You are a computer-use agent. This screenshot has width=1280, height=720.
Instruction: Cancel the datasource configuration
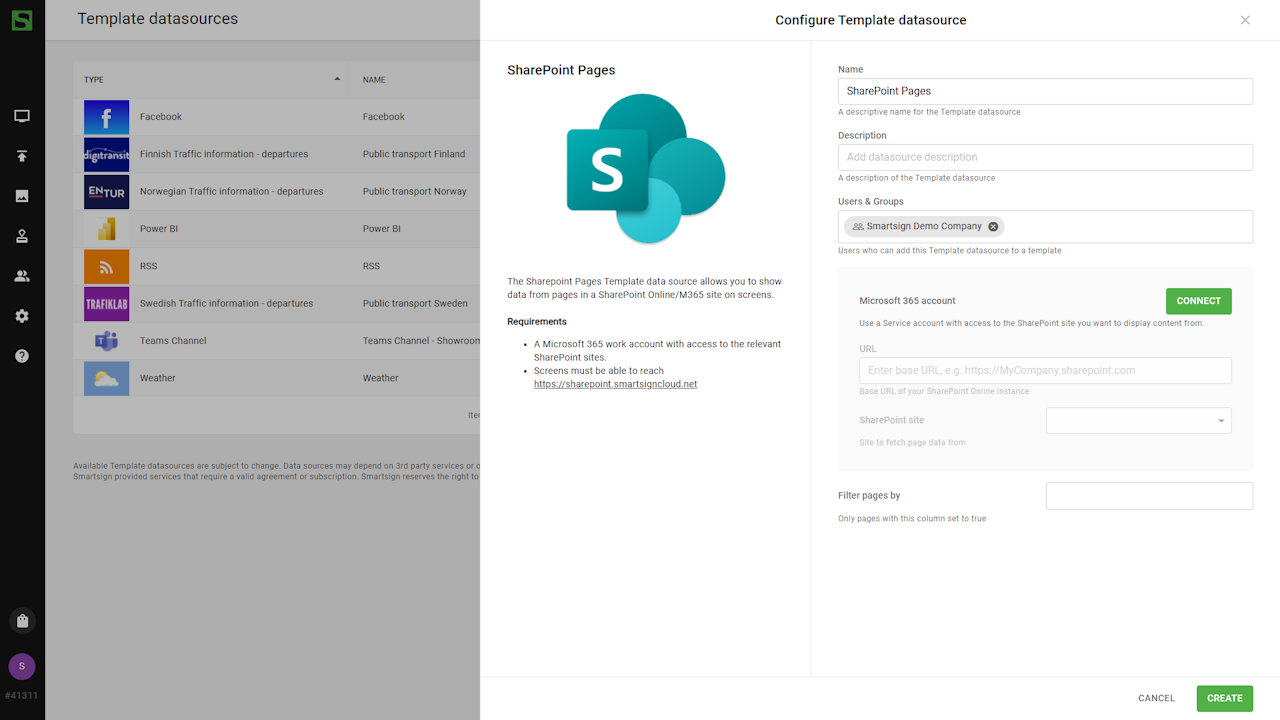point(1156,698)
